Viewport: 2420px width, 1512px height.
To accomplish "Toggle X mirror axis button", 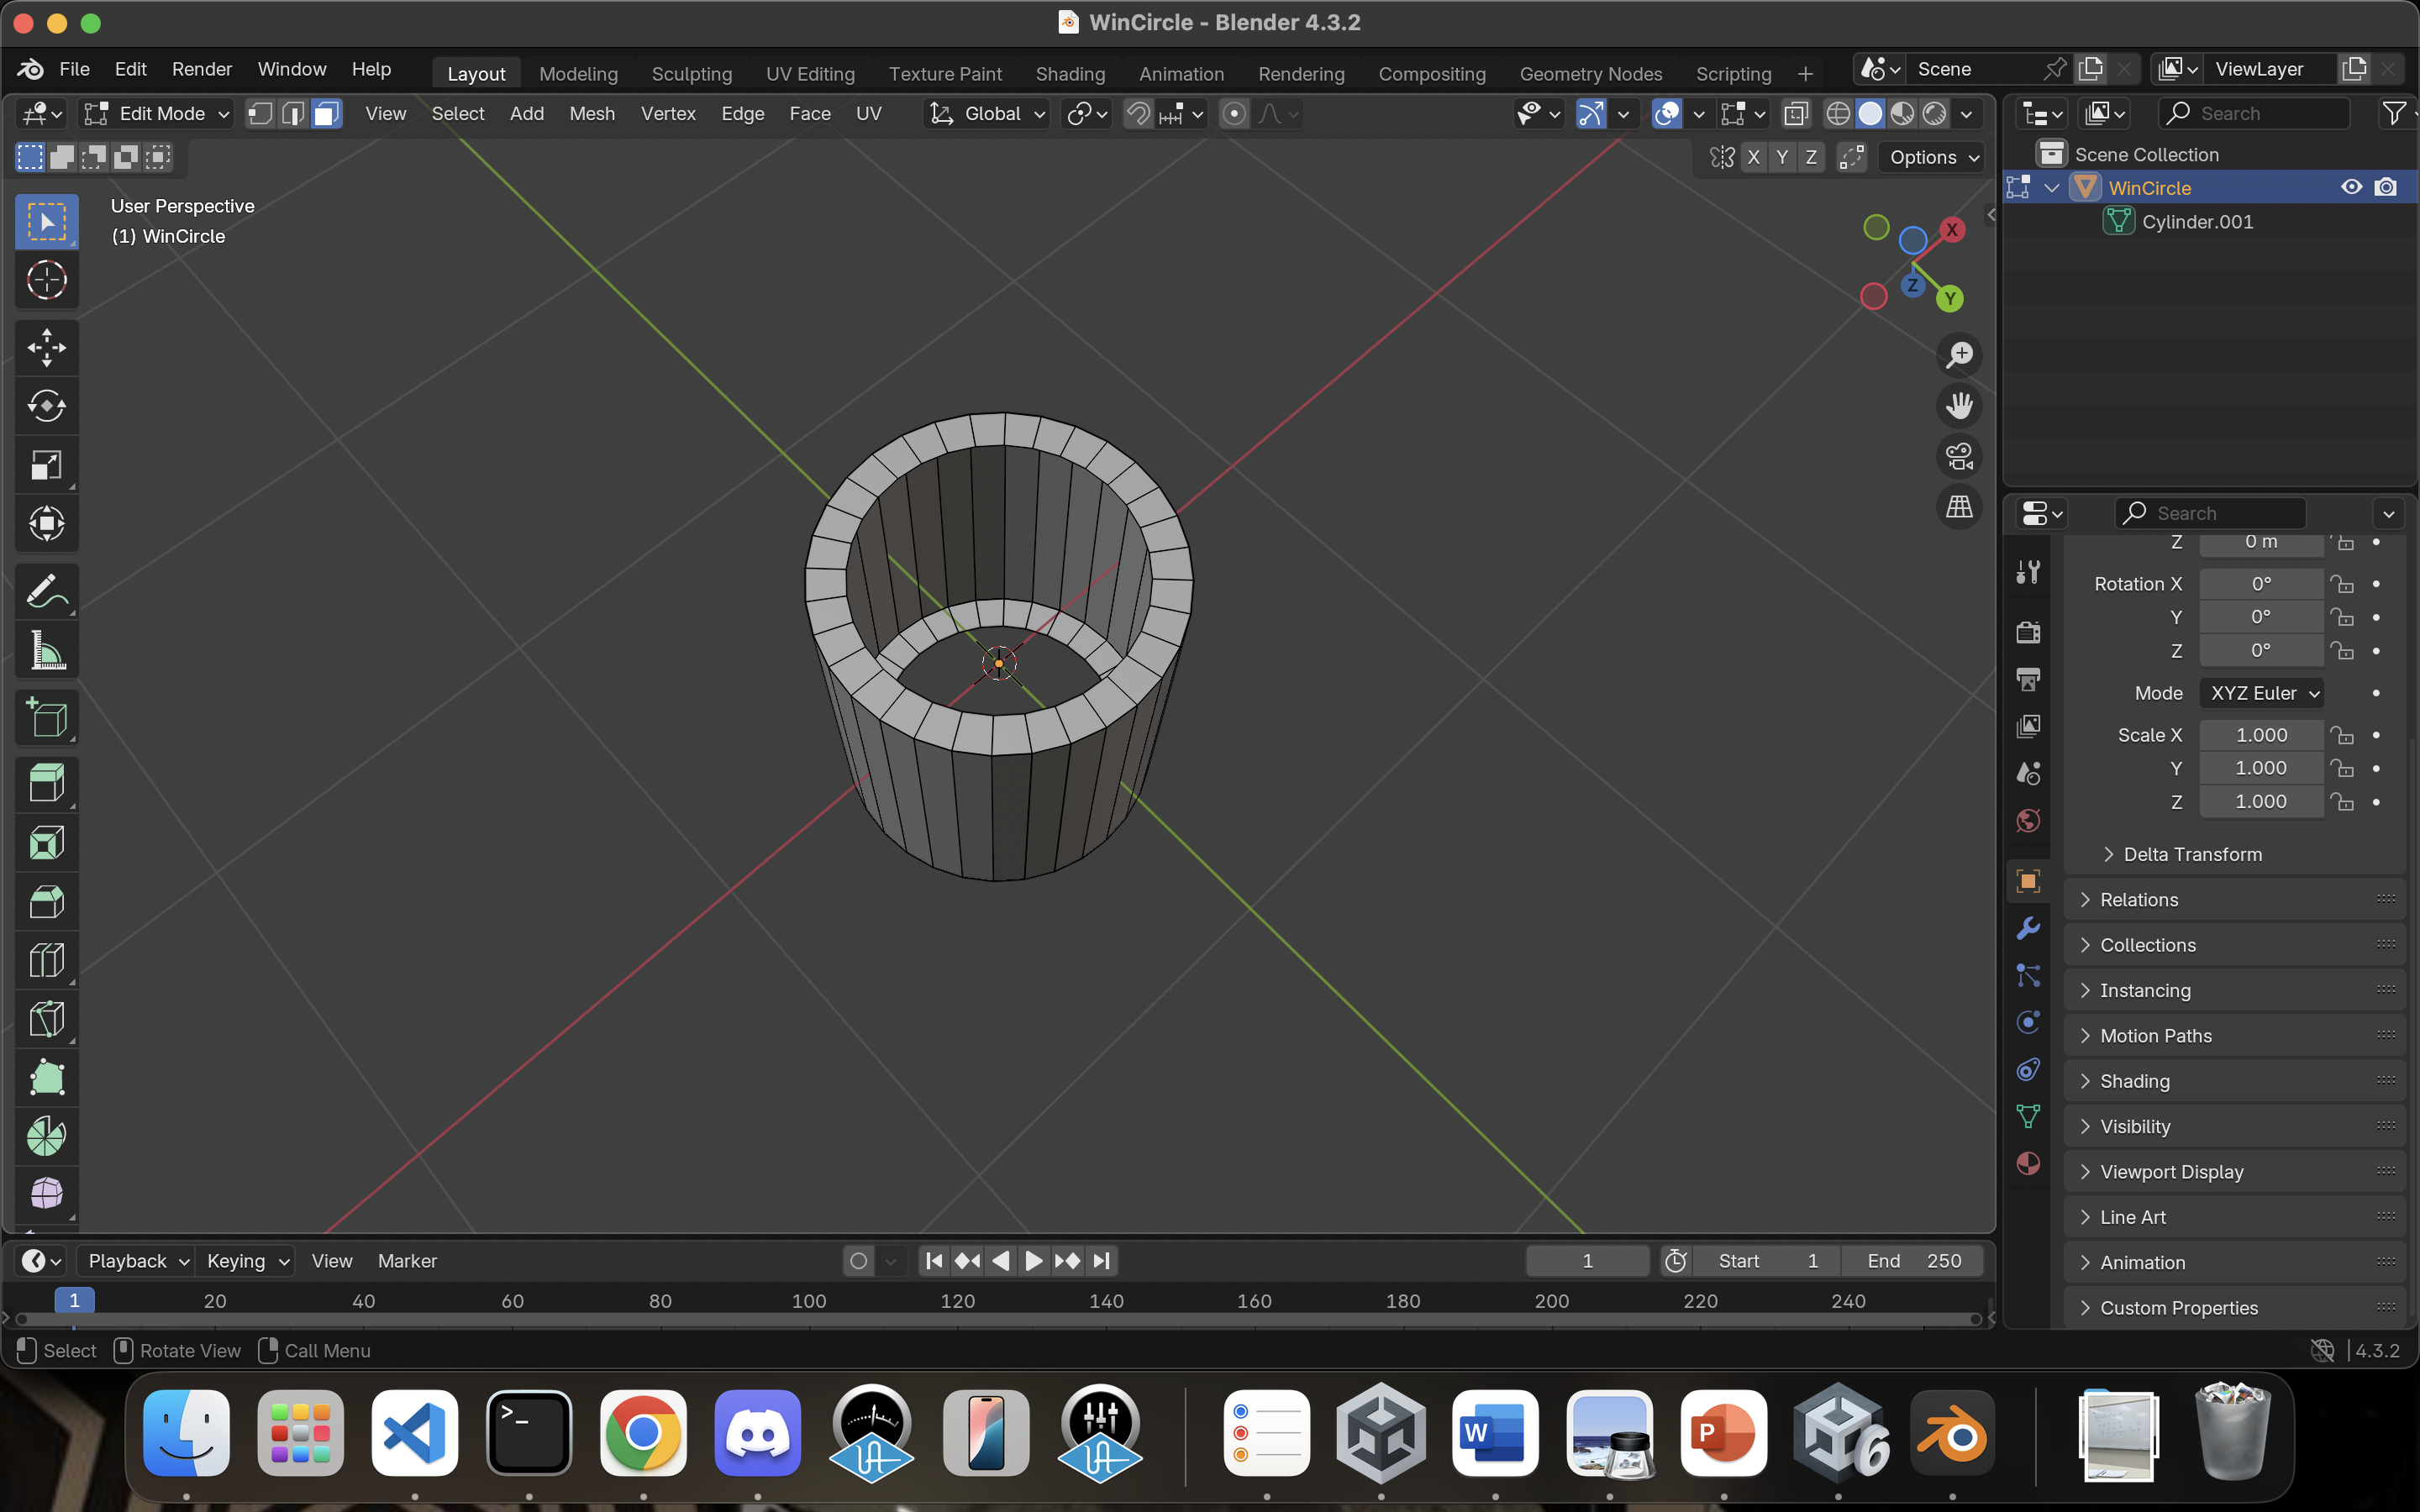I will tap(1753, 157).
